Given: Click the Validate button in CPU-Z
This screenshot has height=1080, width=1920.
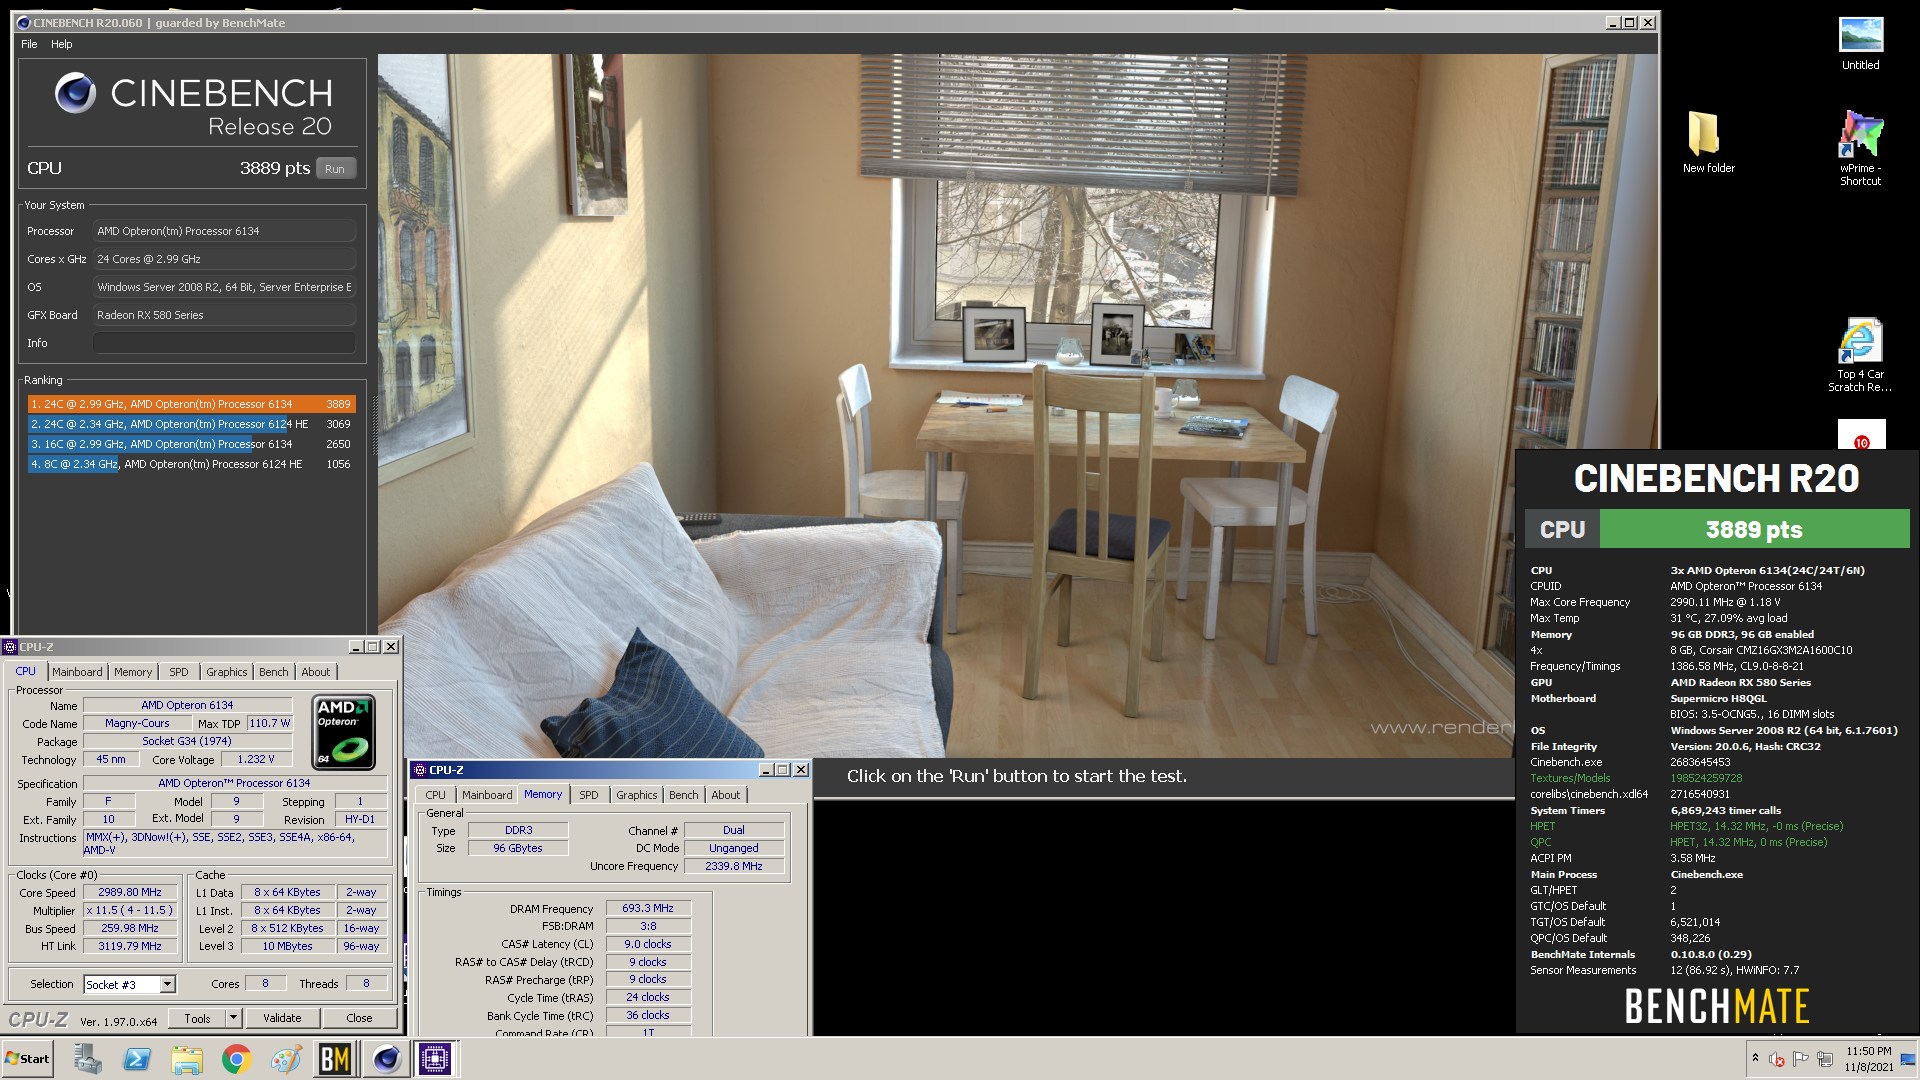Looking at the screenshot, I should (282, 1018).
